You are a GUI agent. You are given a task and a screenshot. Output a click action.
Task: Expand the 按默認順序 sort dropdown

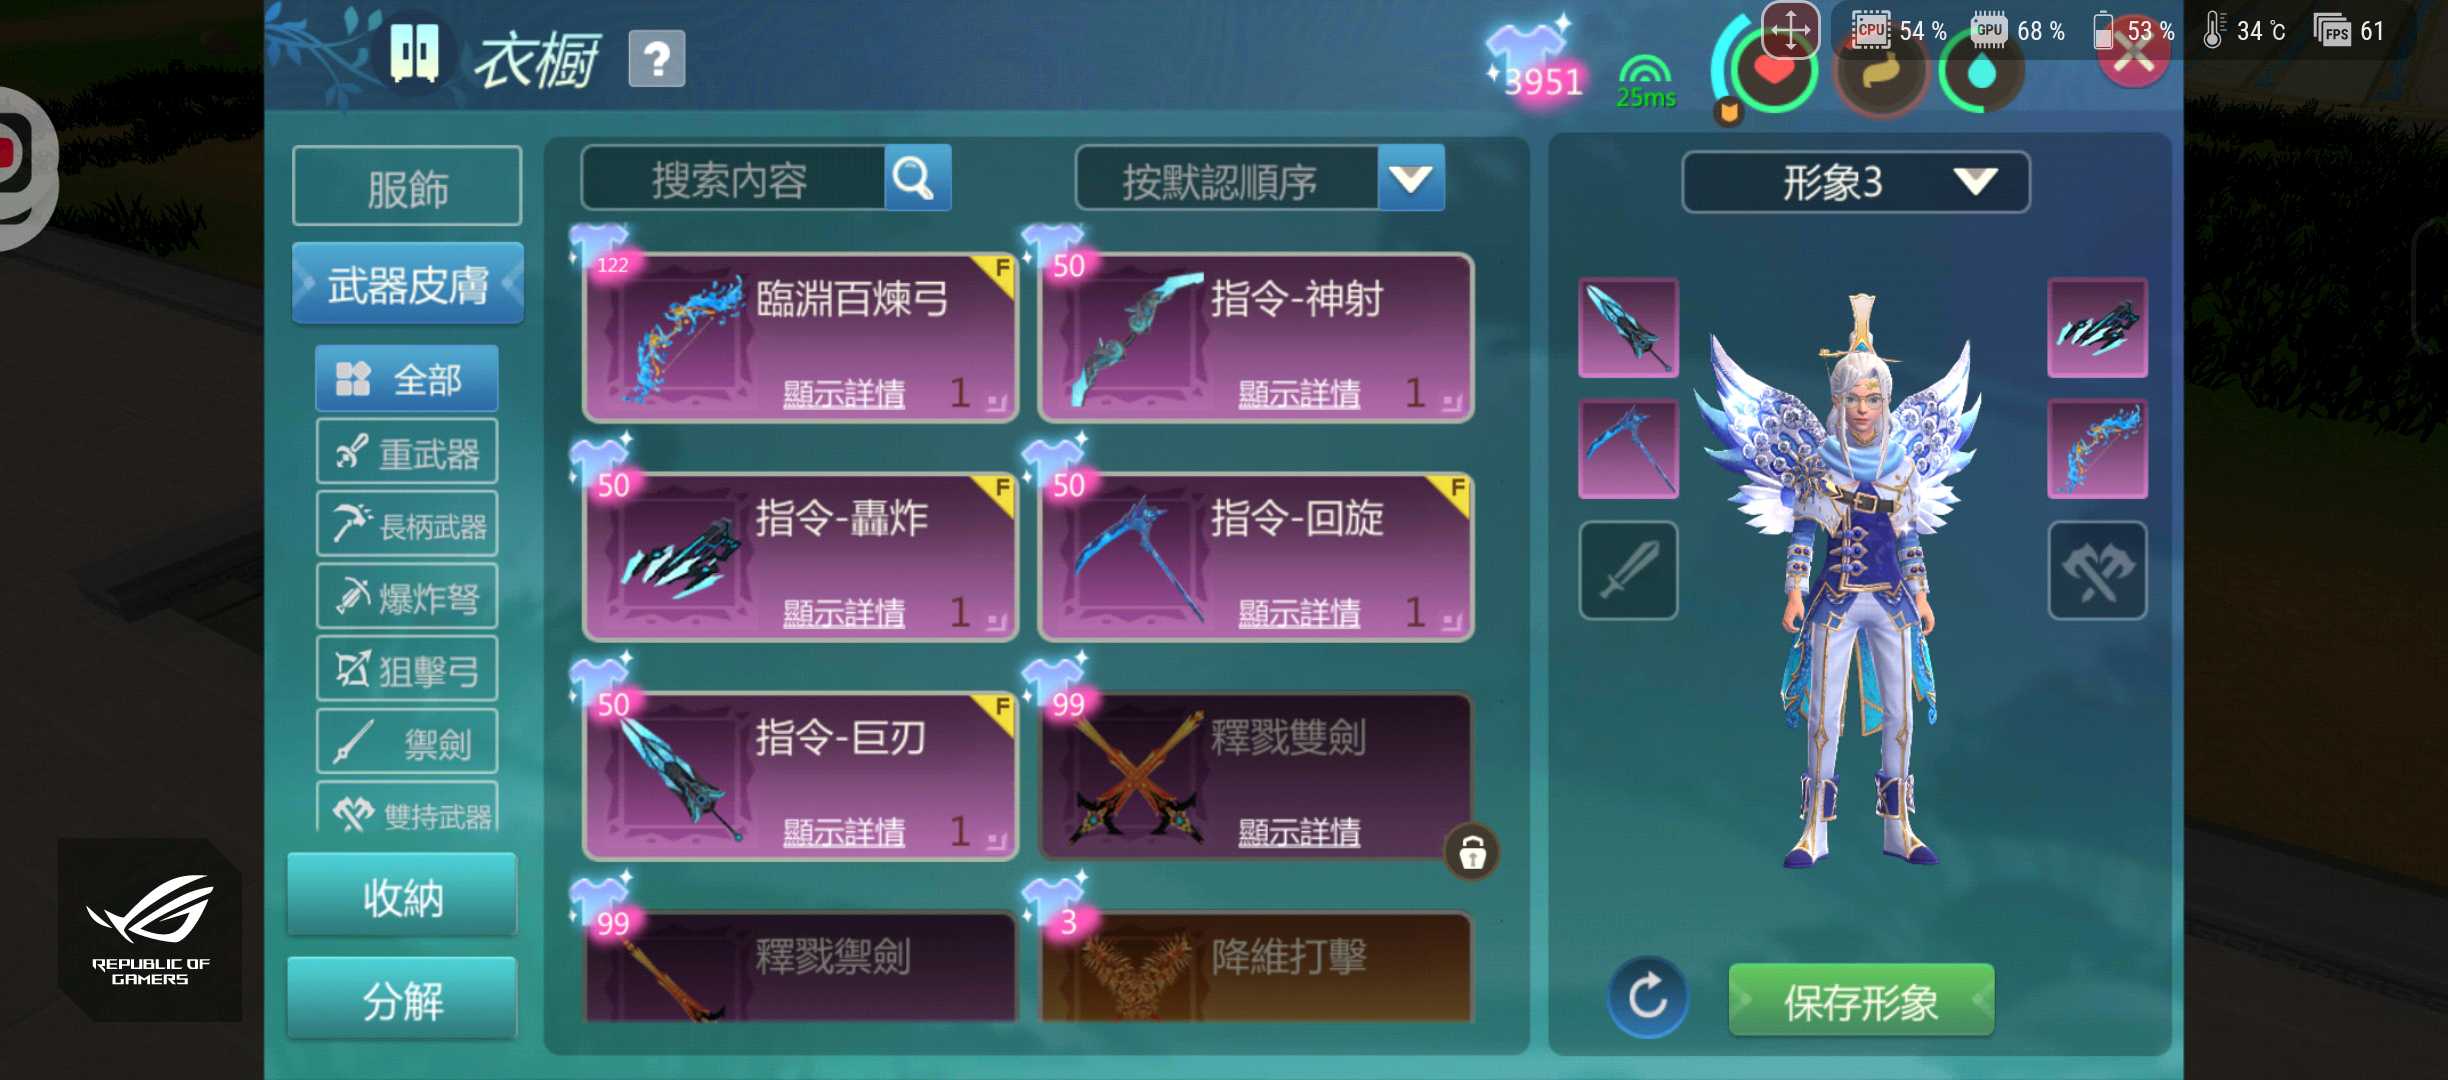pos(1410,179)
